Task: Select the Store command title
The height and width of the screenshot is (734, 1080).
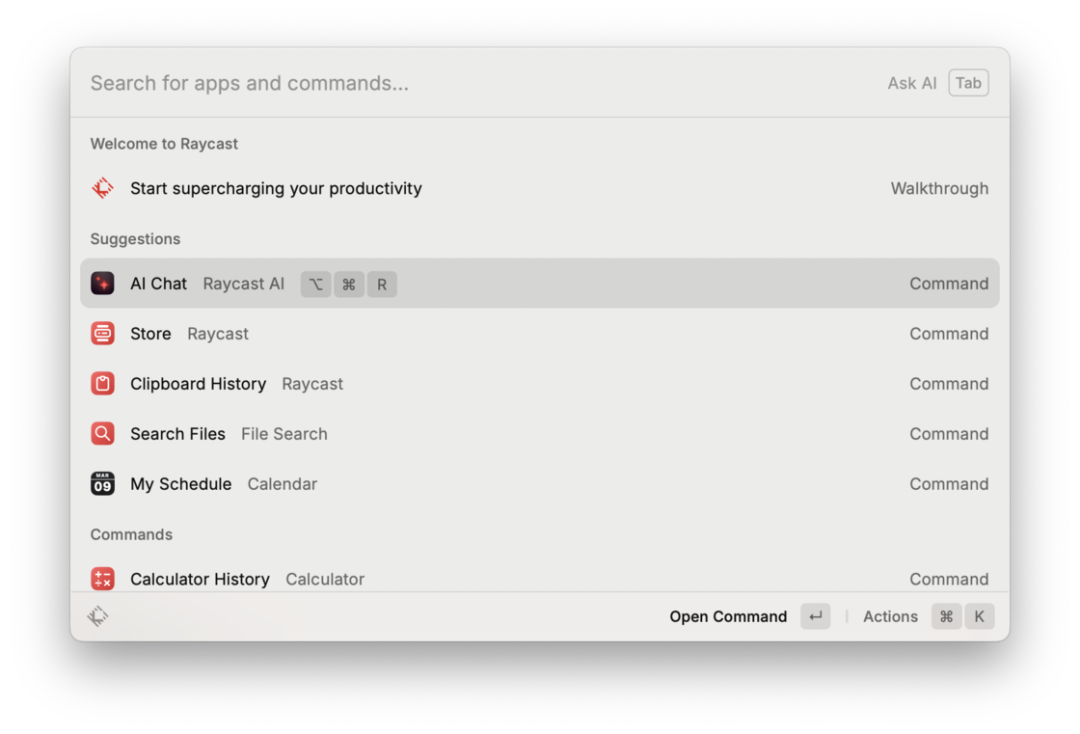Action: [151, 334]
